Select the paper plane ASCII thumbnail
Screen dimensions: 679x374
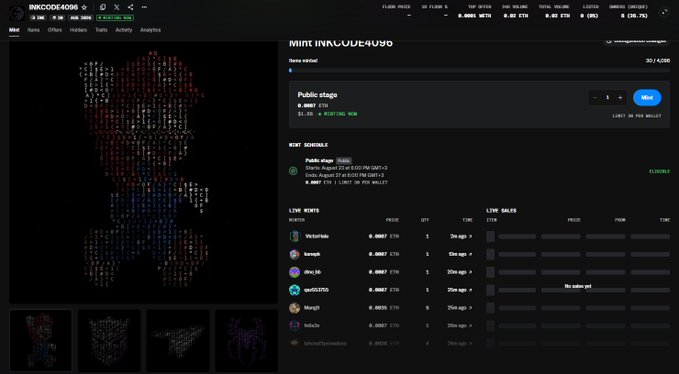[178, 340]
